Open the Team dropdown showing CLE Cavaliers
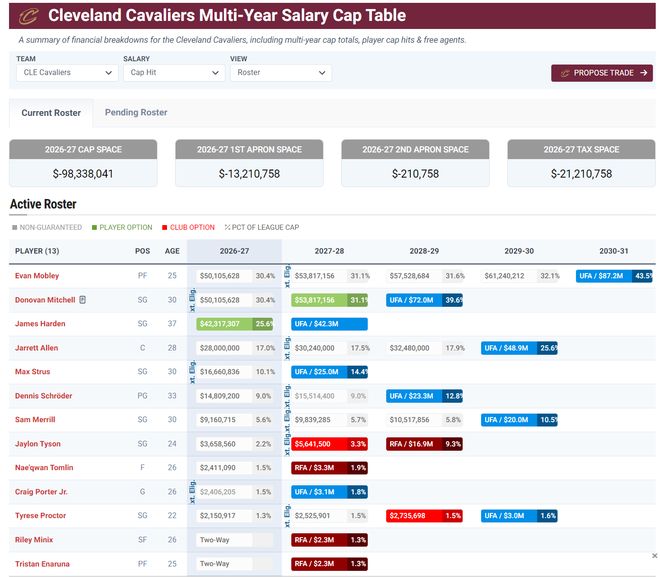Viewport: 660px width, 577px height. 67,72
